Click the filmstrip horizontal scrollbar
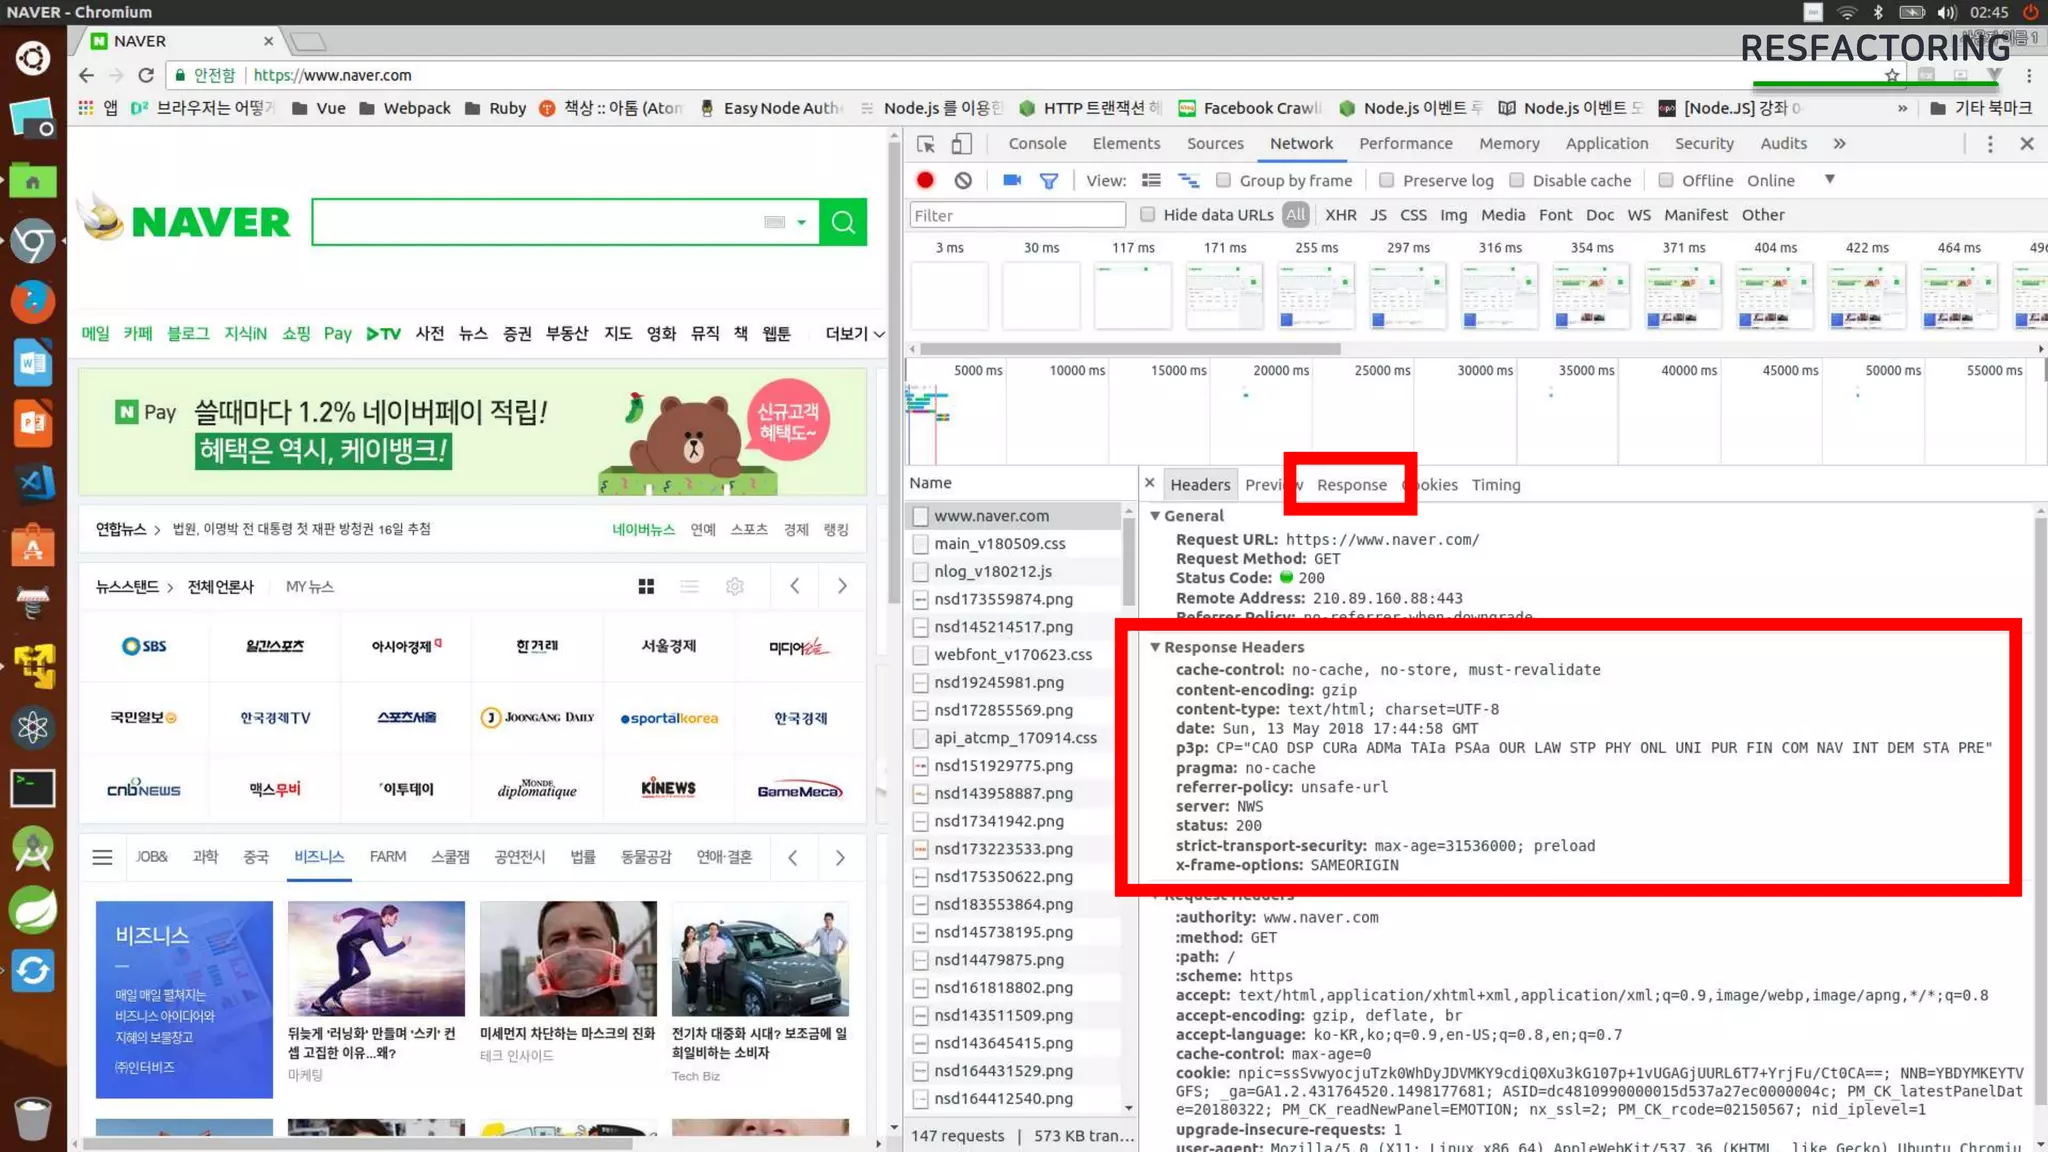 pos(1130,349)
